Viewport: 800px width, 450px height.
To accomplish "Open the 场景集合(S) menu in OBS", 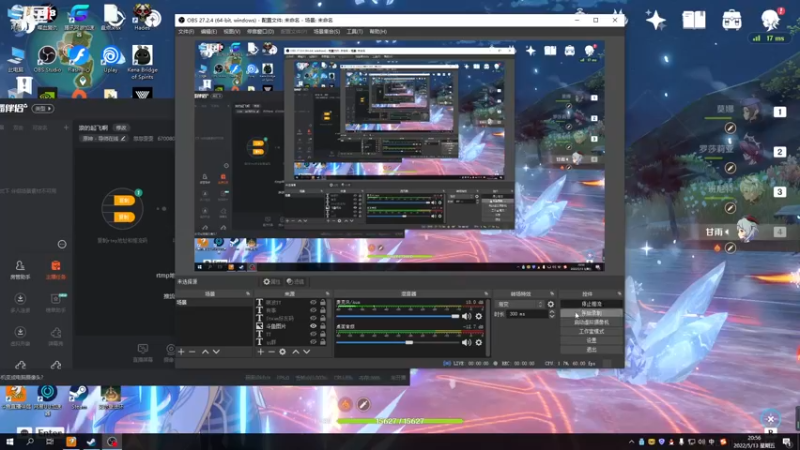I will [327, 32].
